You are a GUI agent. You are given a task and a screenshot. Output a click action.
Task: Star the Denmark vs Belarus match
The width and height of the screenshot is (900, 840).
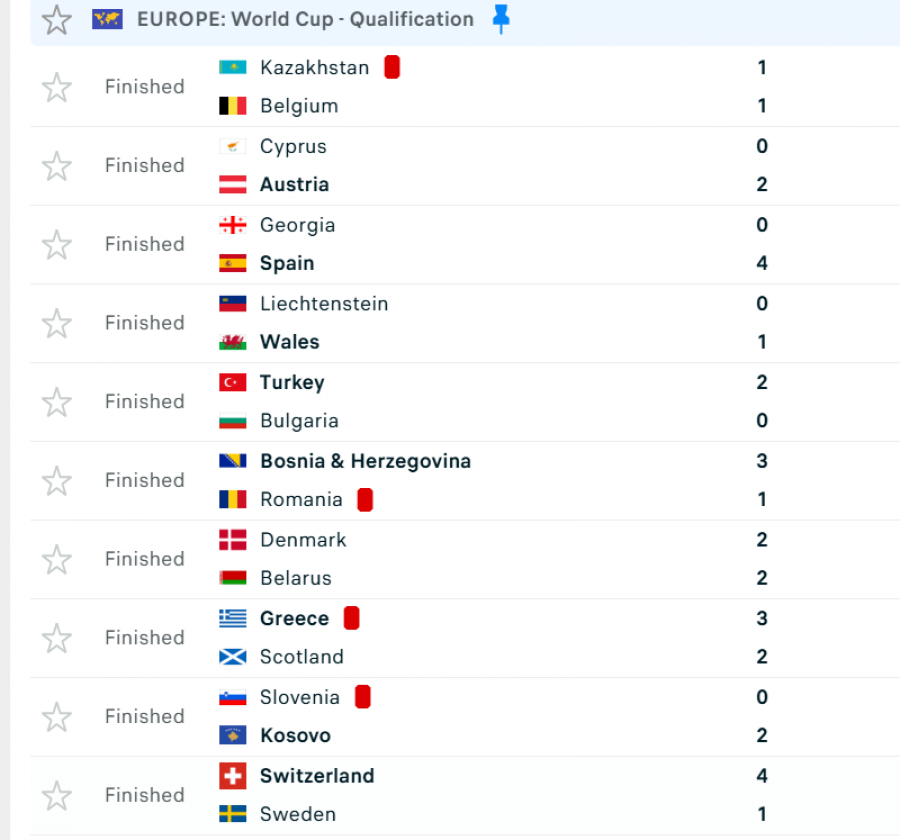click(x=57, y=560)
